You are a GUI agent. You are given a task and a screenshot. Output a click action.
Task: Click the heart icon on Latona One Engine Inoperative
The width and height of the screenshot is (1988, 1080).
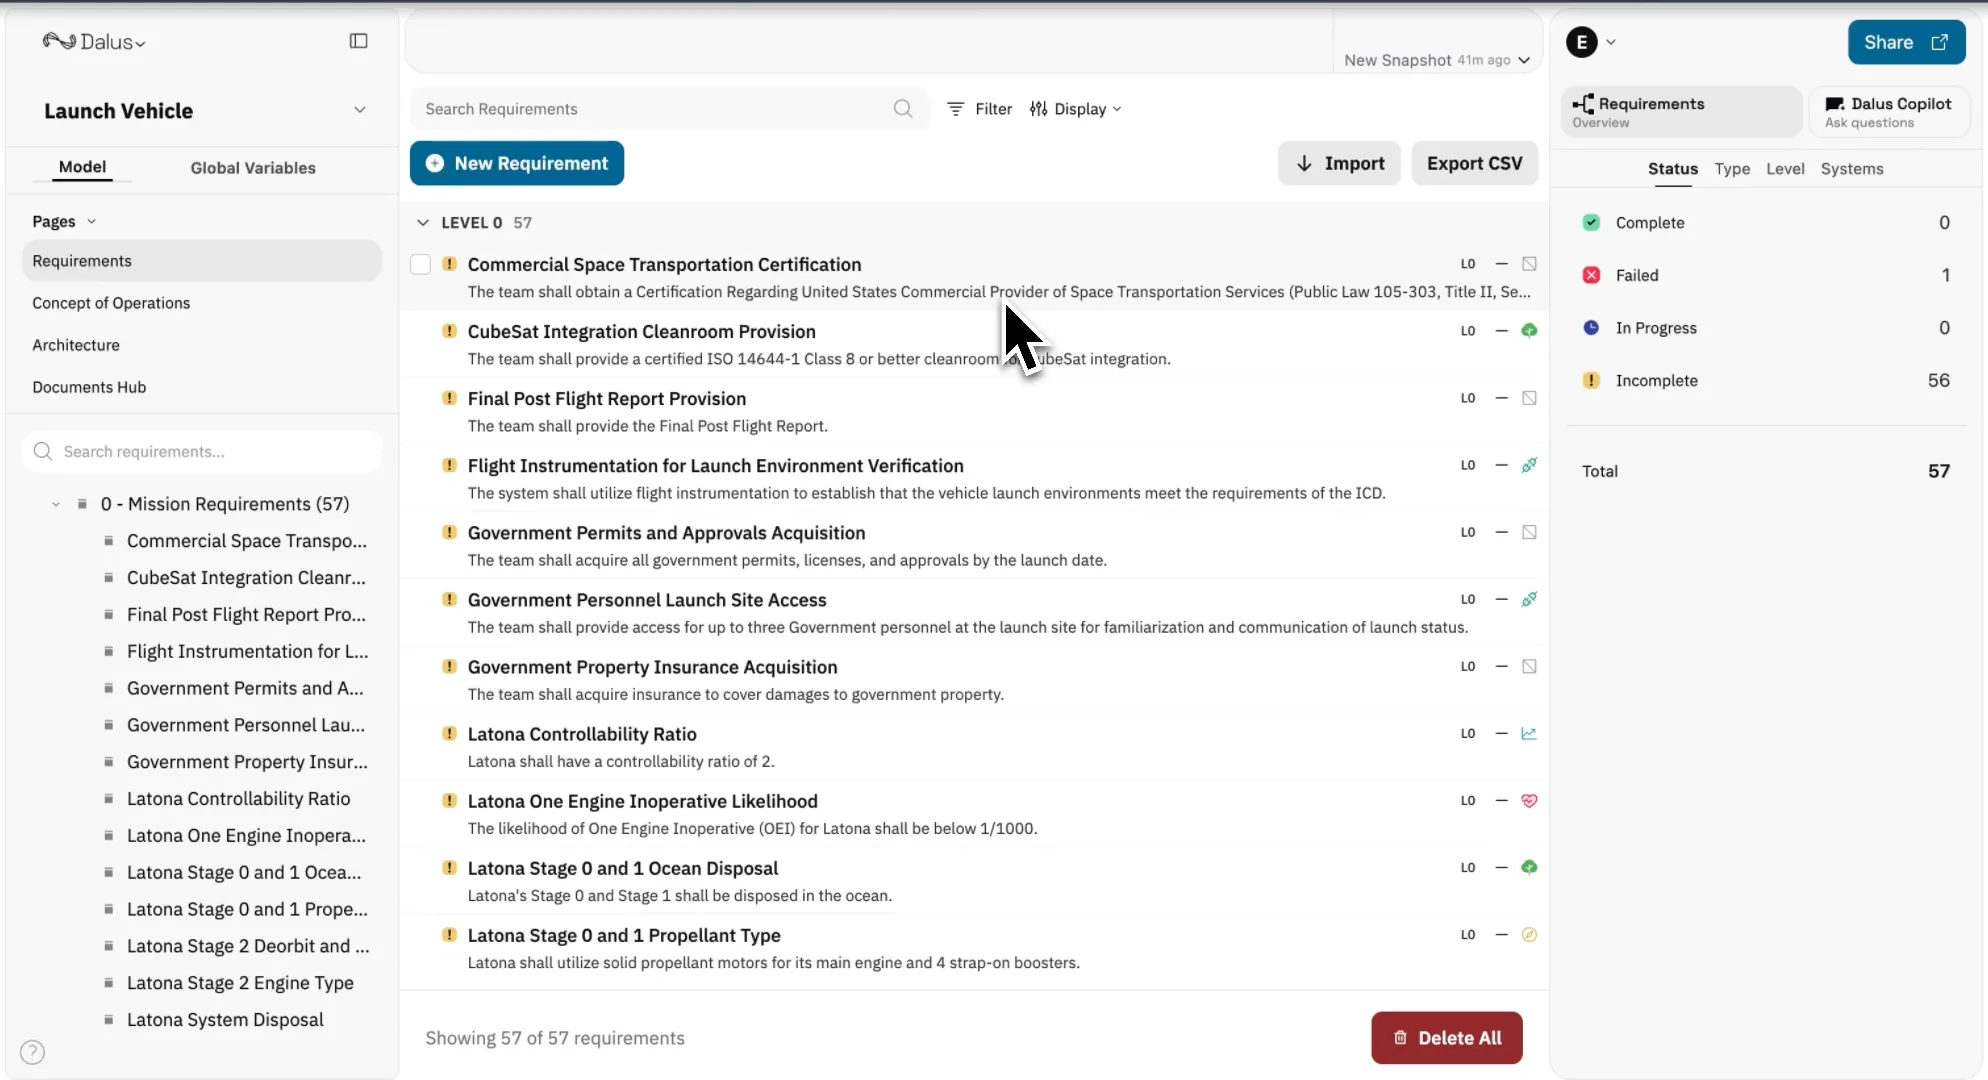[1528, 801]
